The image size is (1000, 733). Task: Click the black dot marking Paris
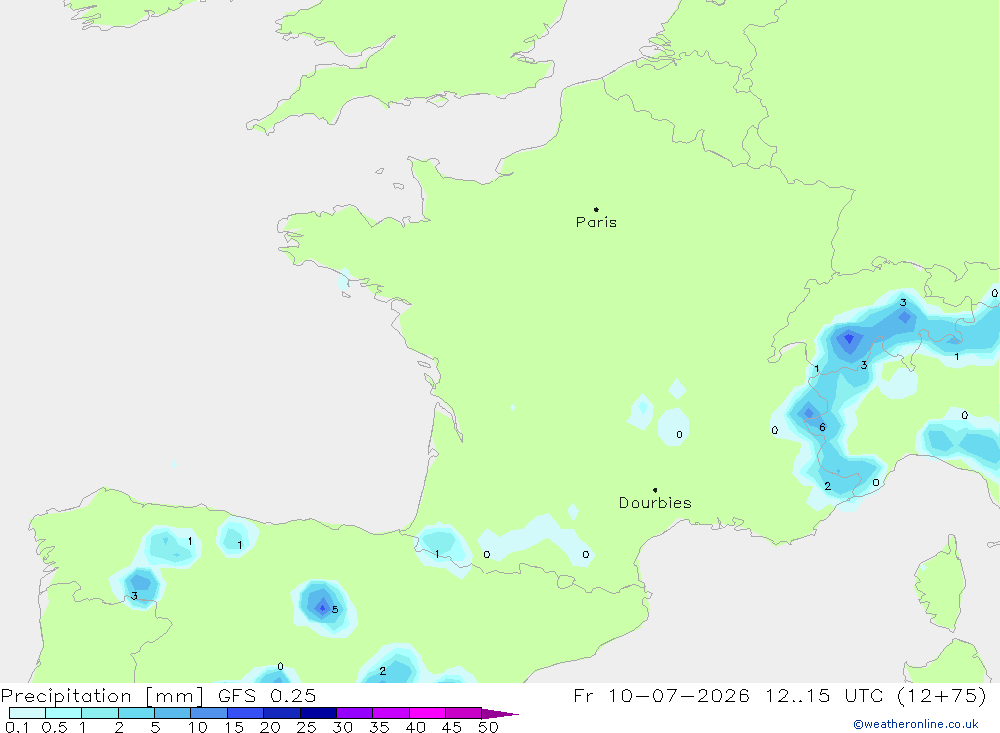596,209
